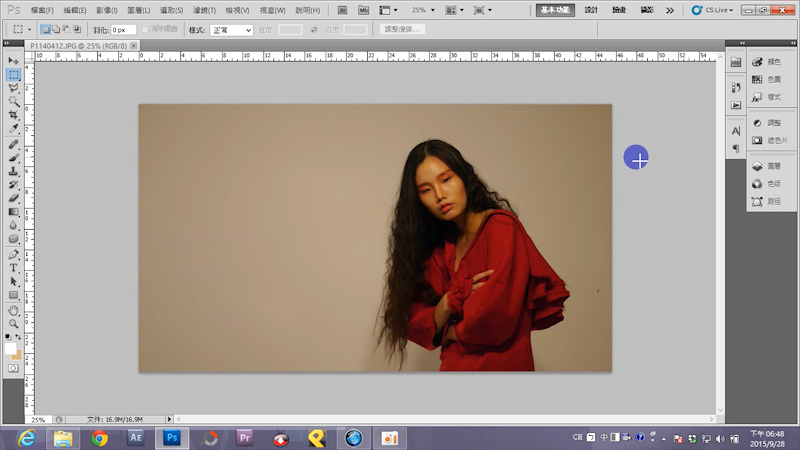
Task: Open the Screen Mode dropdown
Action: pyautogui.click(x=483, y=10)
